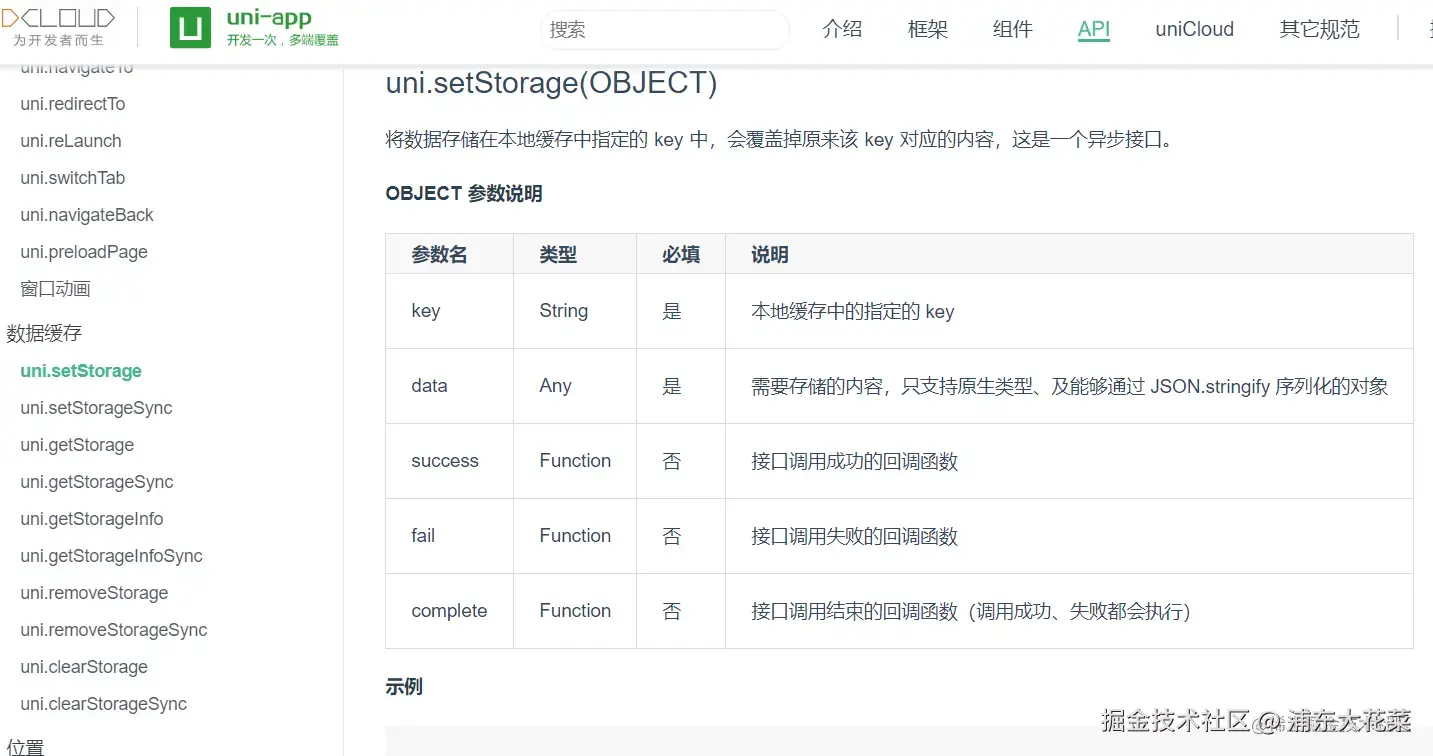The width and height of the screenshot is (1433, 756).
Task: Select the API navigation tab
Action: [x=1094, y=29]
